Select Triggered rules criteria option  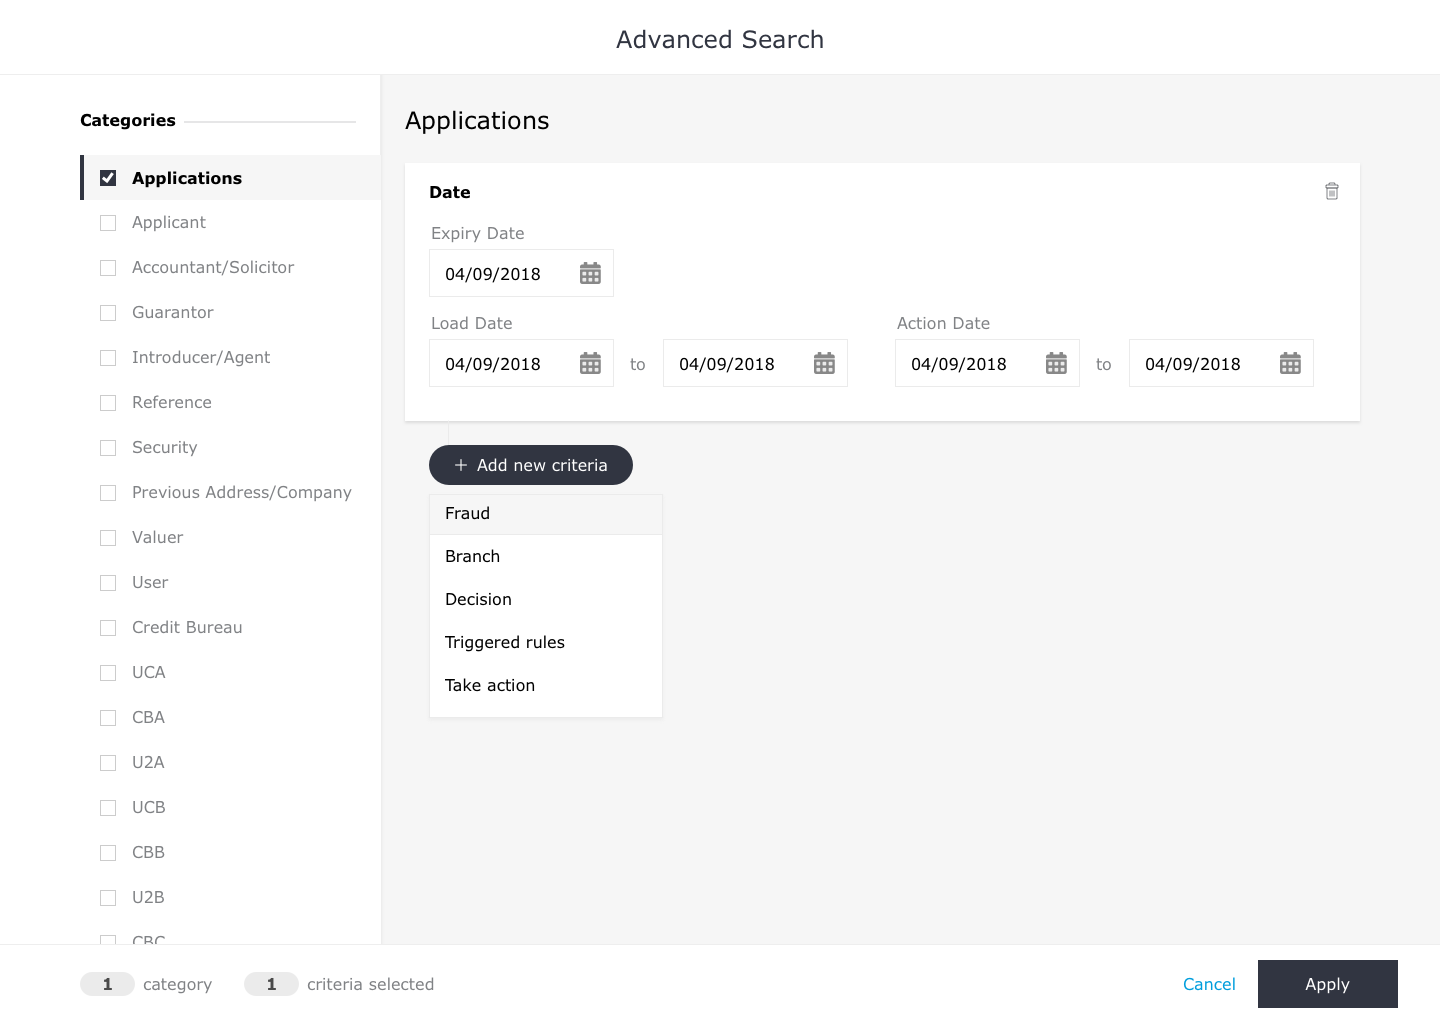pyautogui.click(x=505, y=643)
